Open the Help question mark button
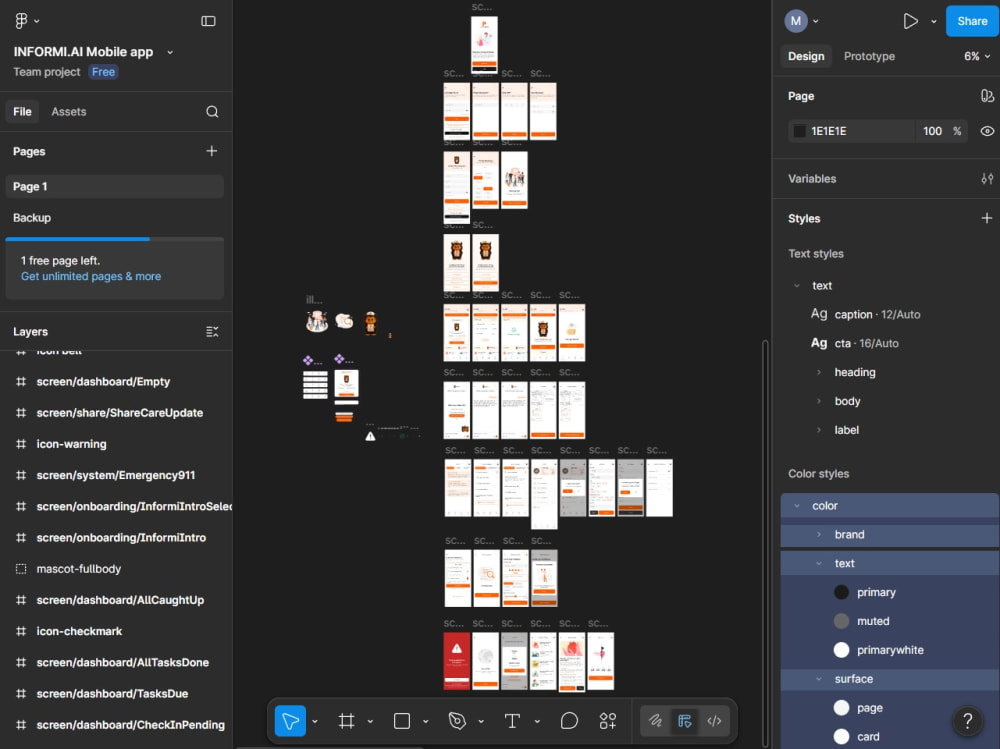This screenshot has width=1000, height=749. click(x=967, y=721)
